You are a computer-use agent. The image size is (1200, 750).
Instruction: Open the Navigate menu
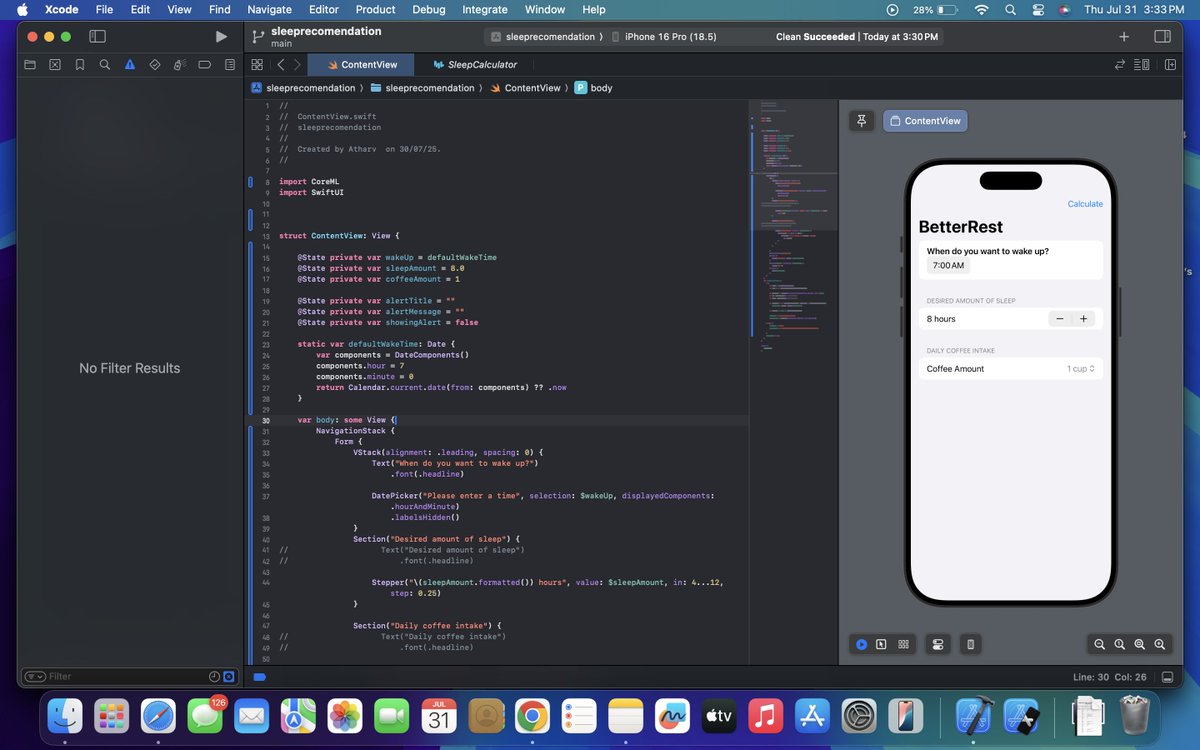[269, 9]
